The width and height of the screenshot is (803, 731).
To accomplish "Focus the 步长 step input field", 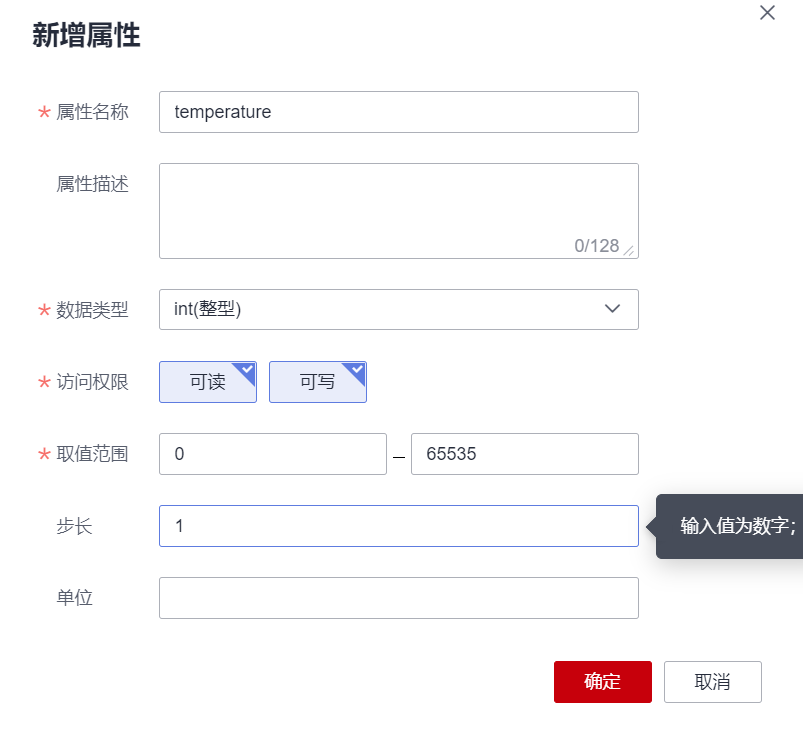I will [398, 526].
